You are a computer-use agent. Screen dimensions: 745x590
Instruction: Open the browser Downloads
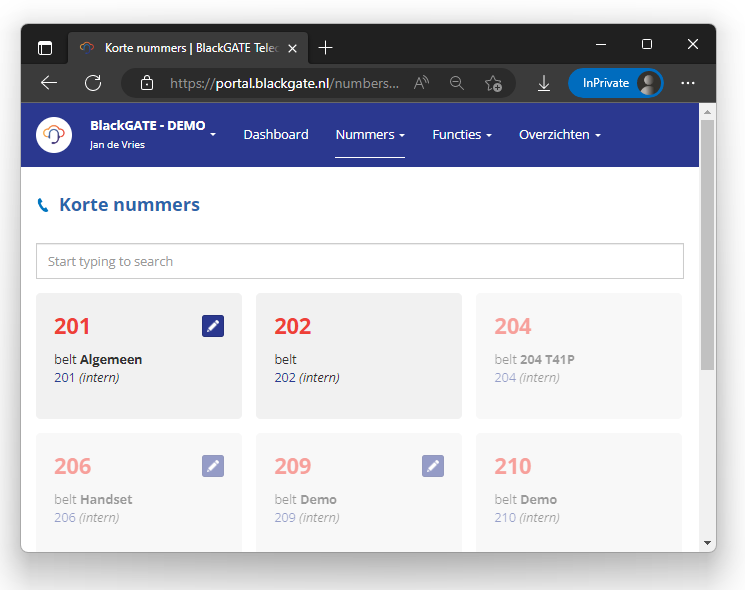tap(544, 83)
